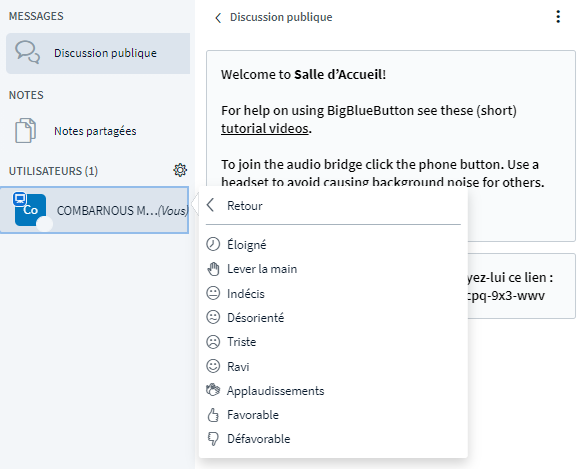Click the clock icon beside Éloigné
Image resolution: width=579 pixels, height=469 pixels.
[213, 244]
